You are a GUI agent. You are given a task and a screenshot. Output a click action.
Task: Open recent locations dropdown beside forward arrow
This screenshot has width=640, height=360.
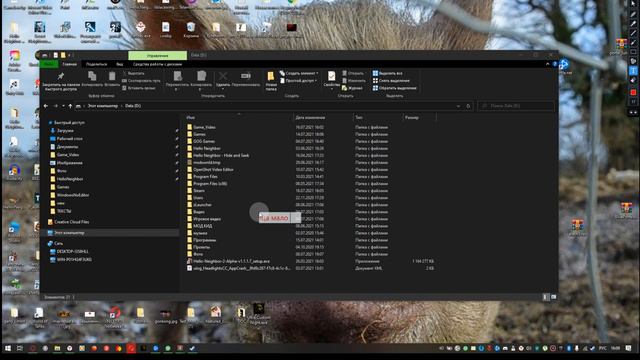point(63,106)
